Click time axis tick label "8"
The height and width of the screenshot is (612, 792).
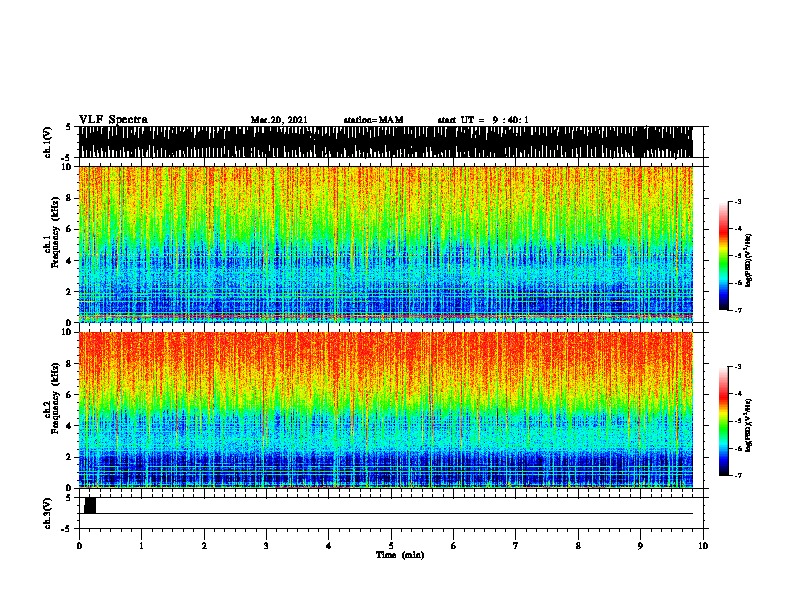tap(578, 546)
